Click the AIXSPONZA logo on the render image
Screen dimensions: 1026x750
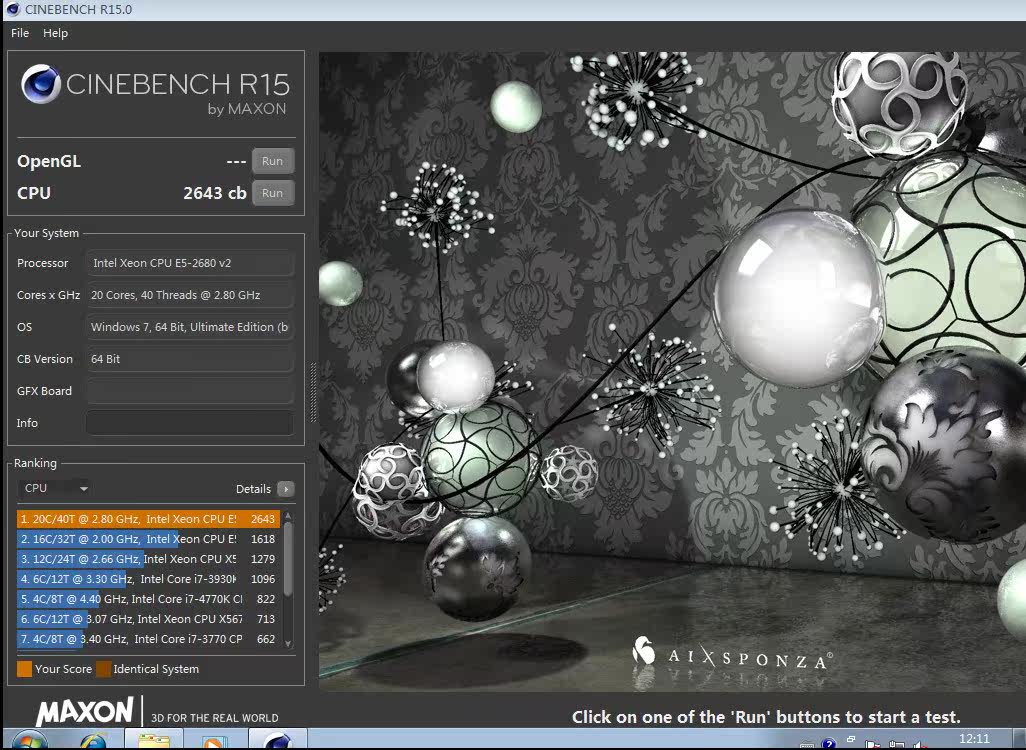732,656
